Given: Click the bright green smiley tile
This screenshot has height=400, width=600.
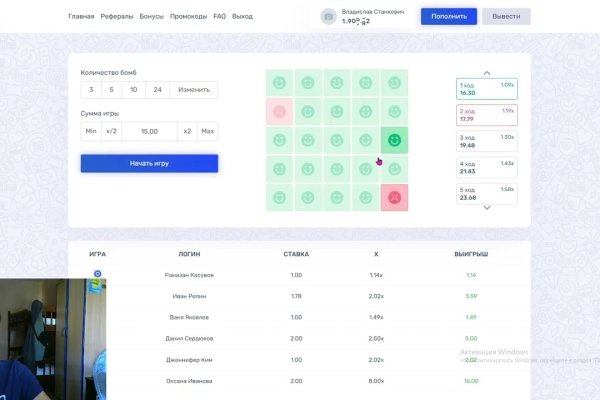Looking at the screenshot, I should coord(395,140).
